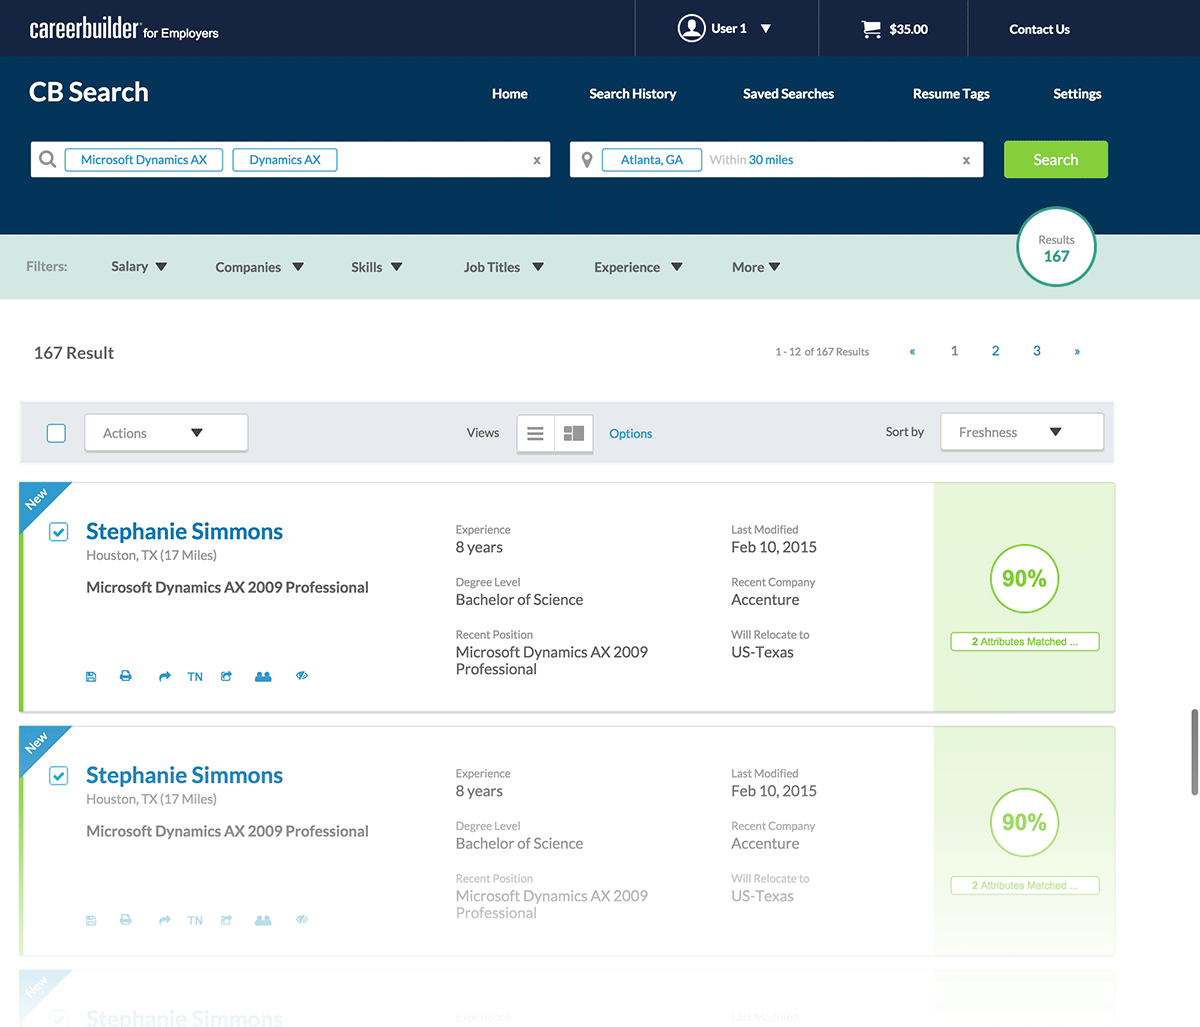Expand the Companies filter

260,267
